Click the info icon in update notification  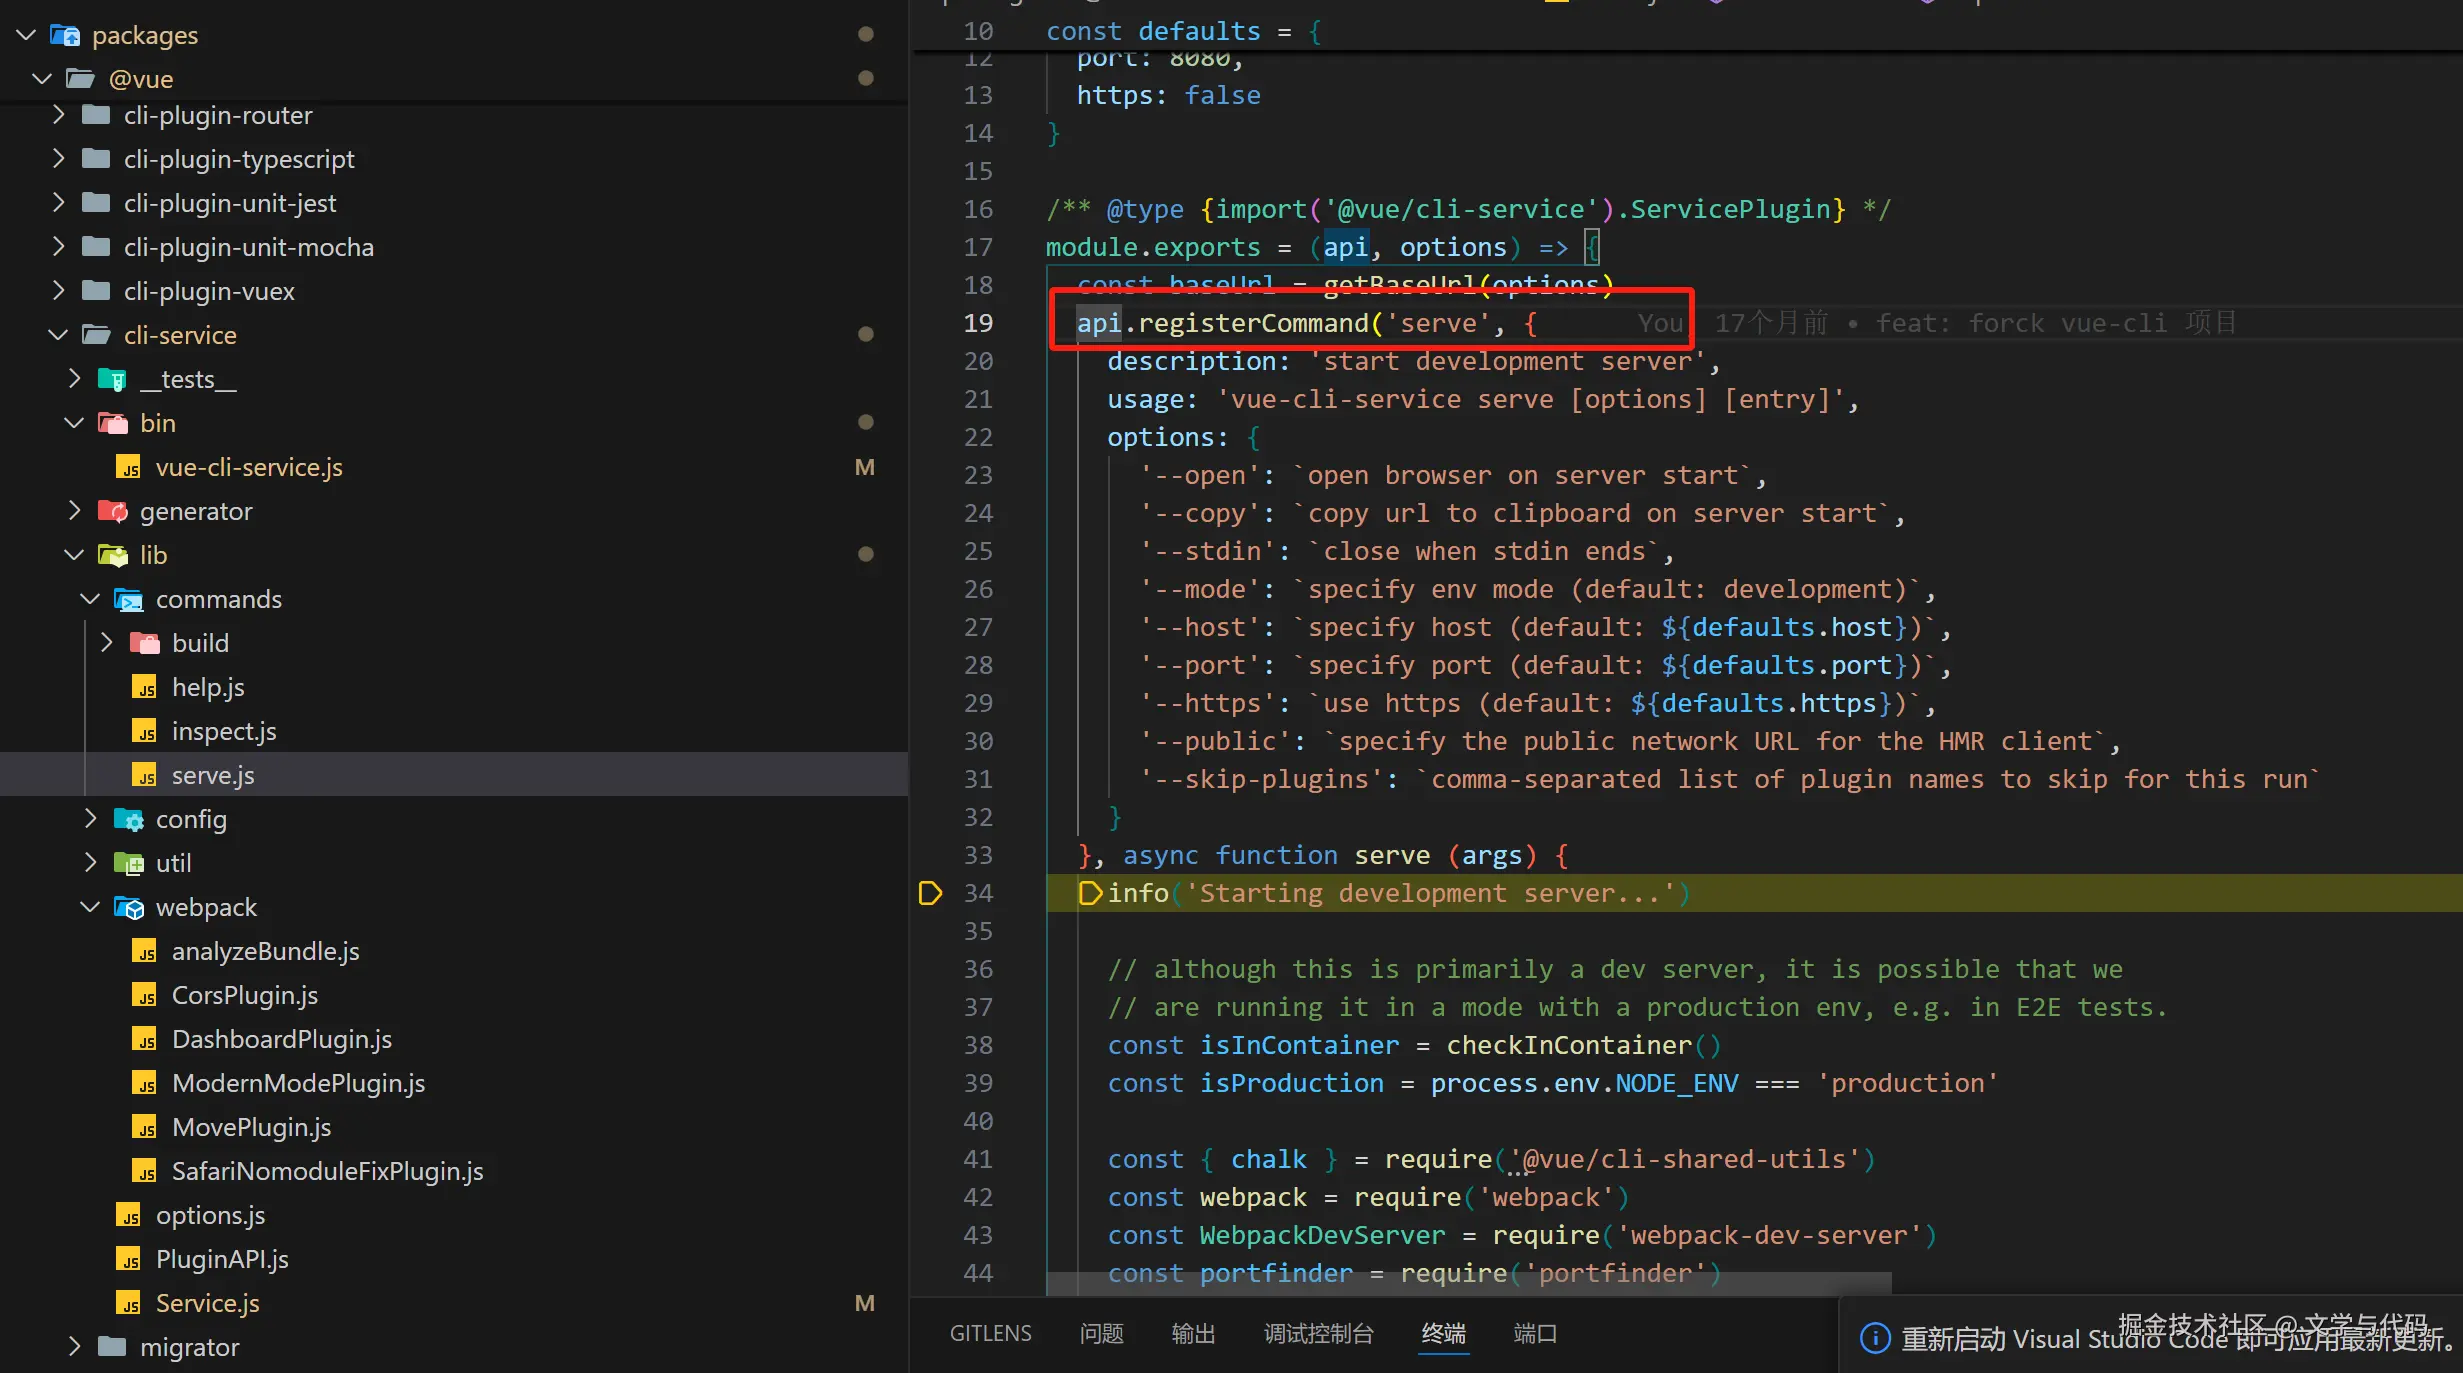(1875, 1338)
